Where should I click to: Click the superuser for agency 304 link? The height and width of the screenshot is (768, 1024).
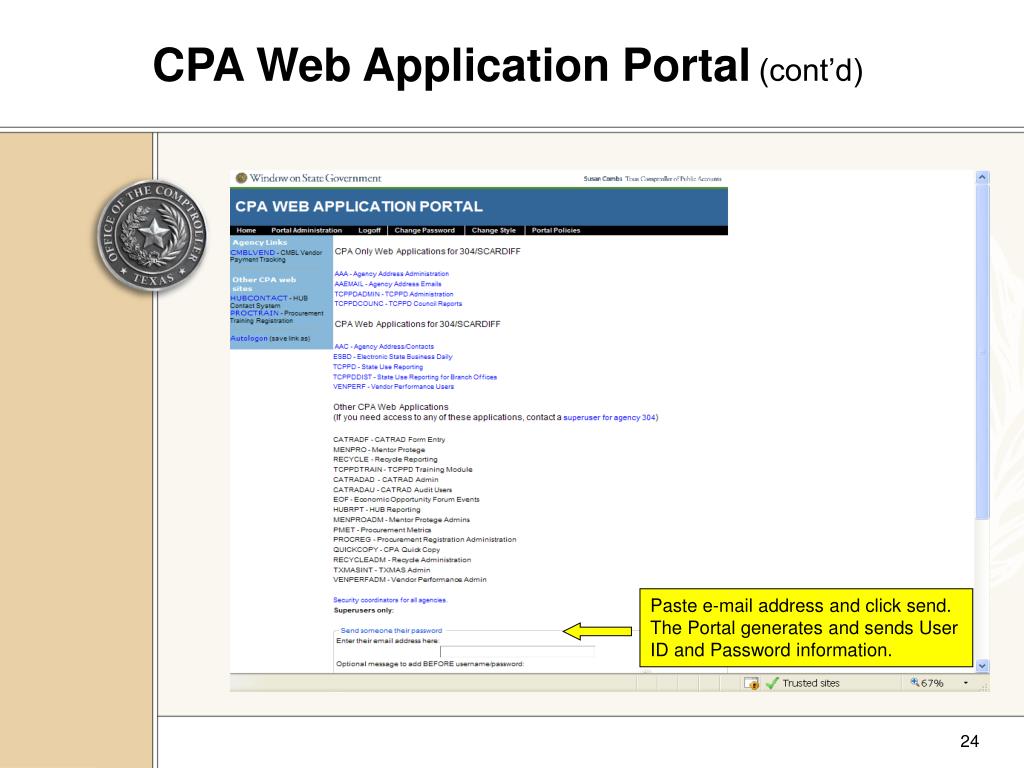tap(609, 417)
